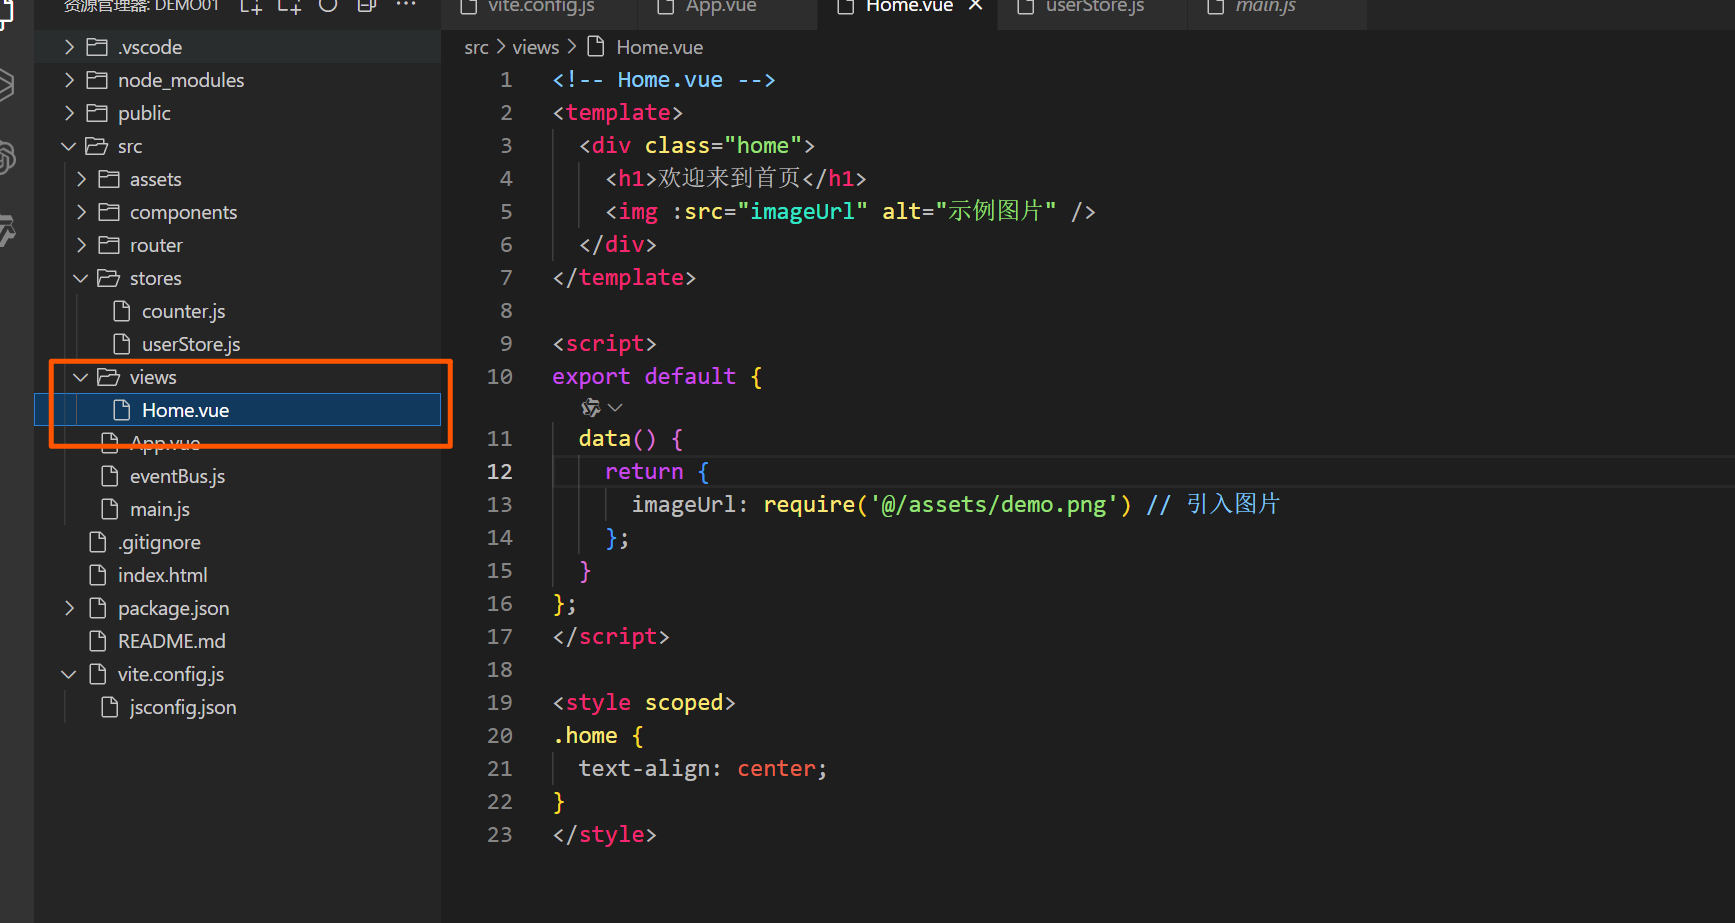Open counter.js from the stores folder

184,311
